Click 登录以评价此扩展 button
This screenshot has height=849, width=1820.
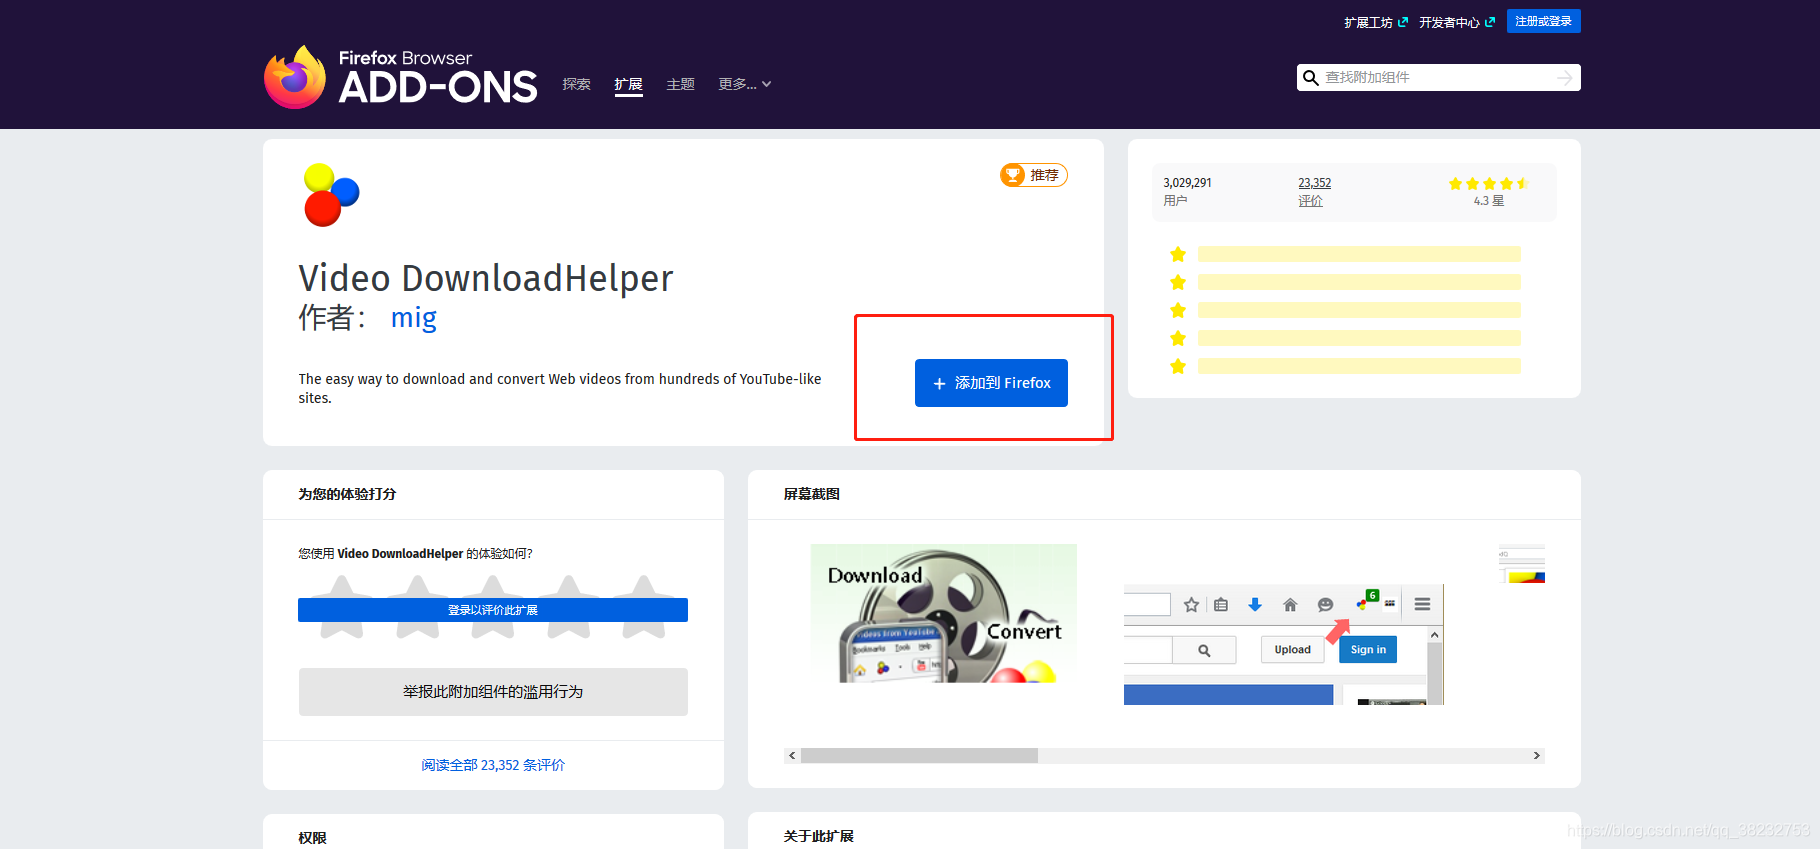click(493, 610)
